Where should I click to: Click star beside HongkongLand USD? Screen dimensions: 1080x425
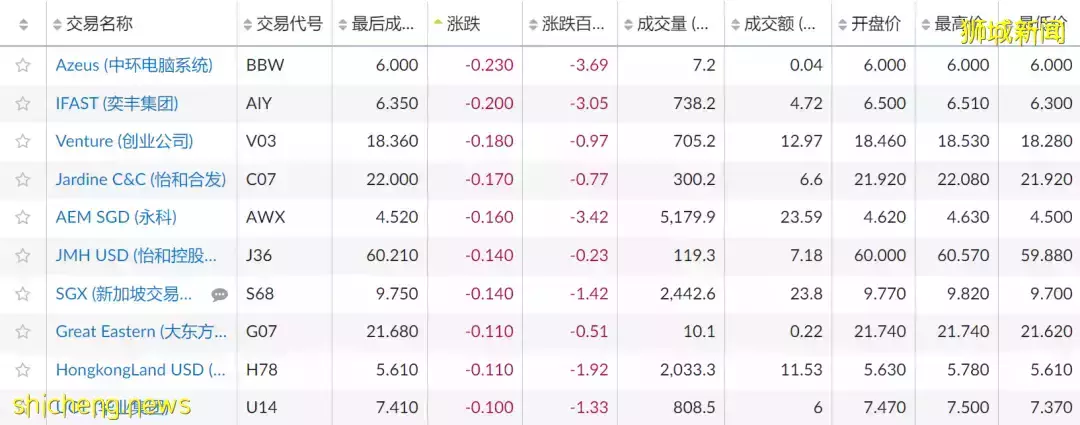click(x=23, y=370)
